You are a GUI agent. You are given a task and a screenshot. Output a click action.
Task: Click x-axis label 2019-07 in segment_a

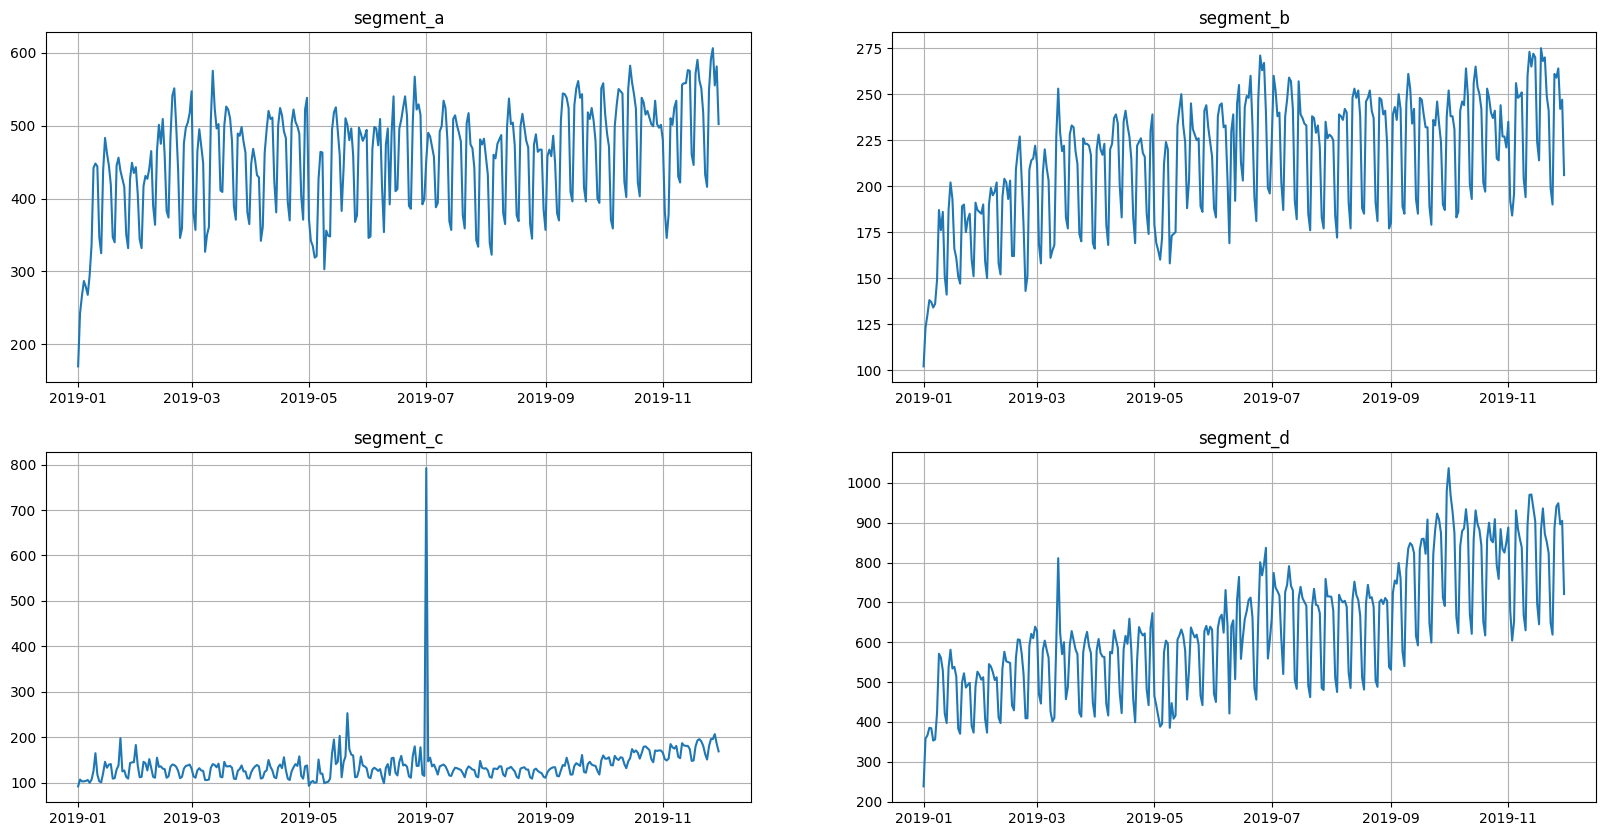tap(426, 398)
